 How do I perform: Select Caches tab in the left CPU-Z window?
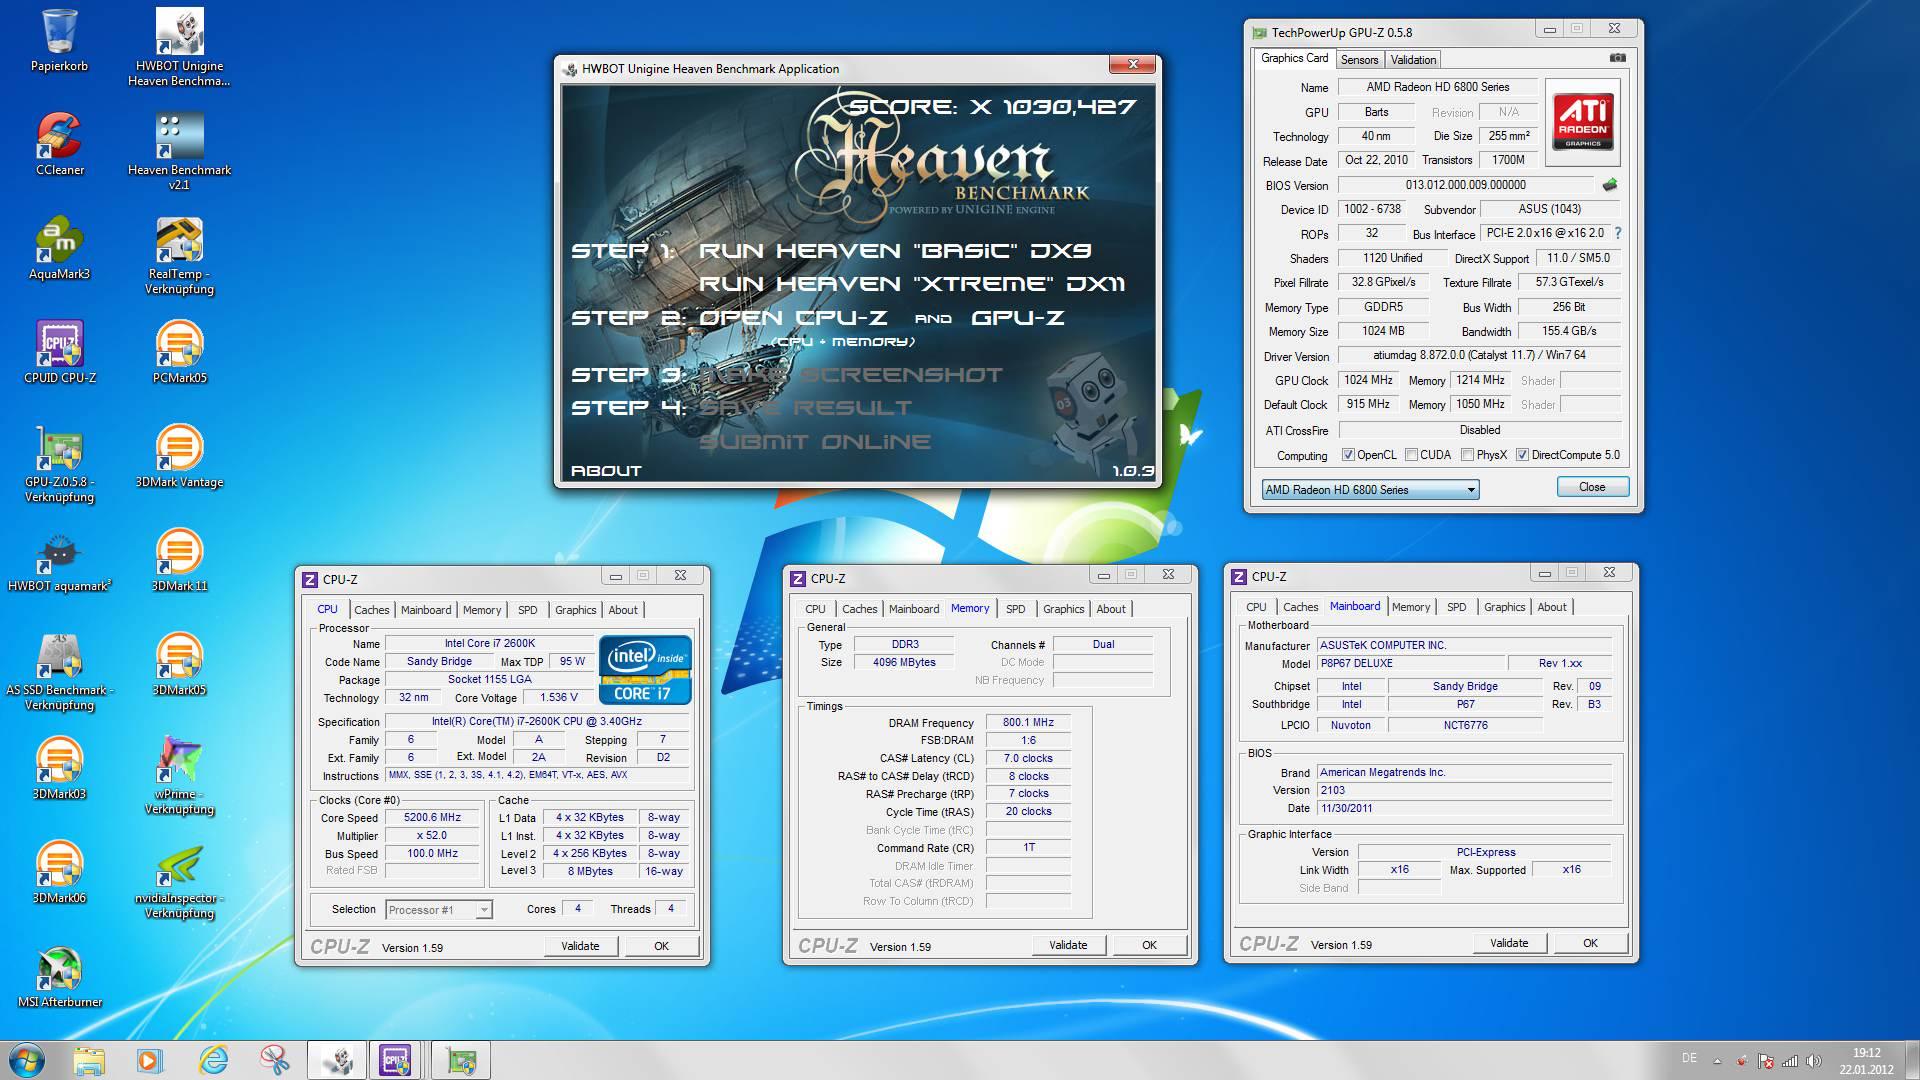click(371, 610)
